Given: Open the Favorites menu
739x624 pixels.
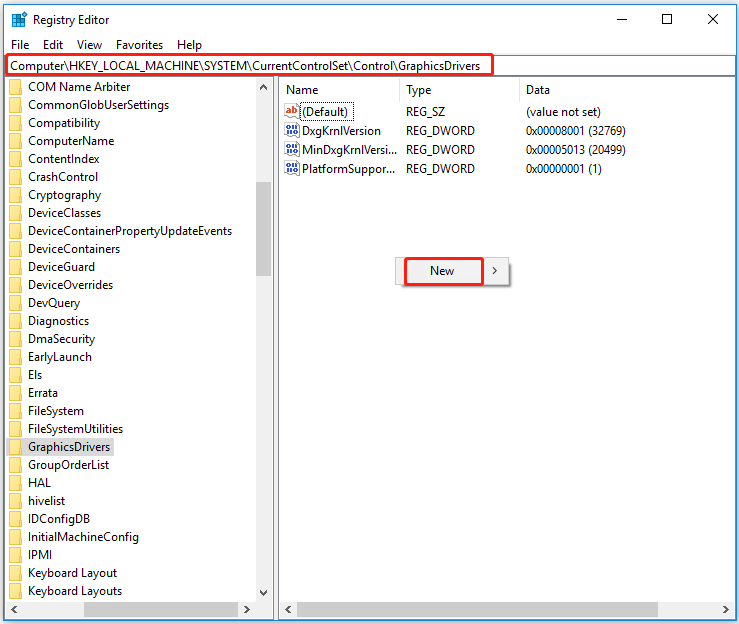Looking at the screenshot, I should [140, 45].
